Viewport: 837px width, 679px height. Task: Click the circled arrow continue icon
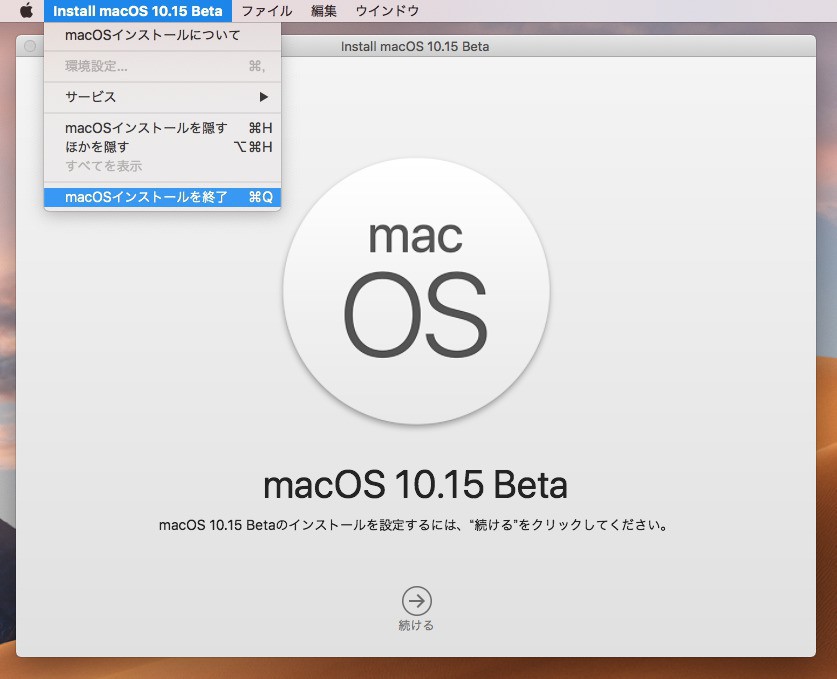(x=417, y=600)
